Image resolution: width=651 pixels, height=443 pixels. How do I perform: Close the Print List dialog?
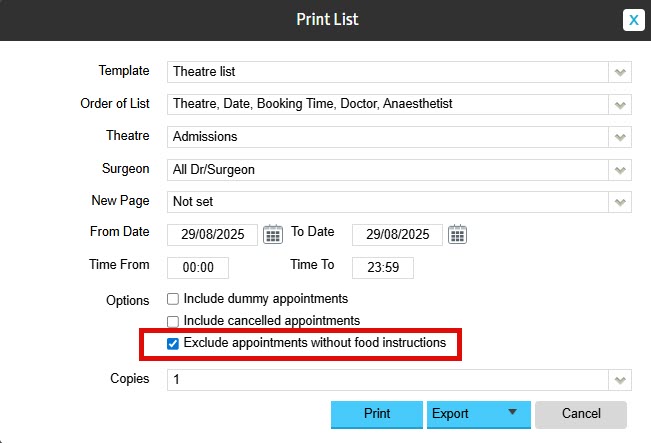[634, 20]
